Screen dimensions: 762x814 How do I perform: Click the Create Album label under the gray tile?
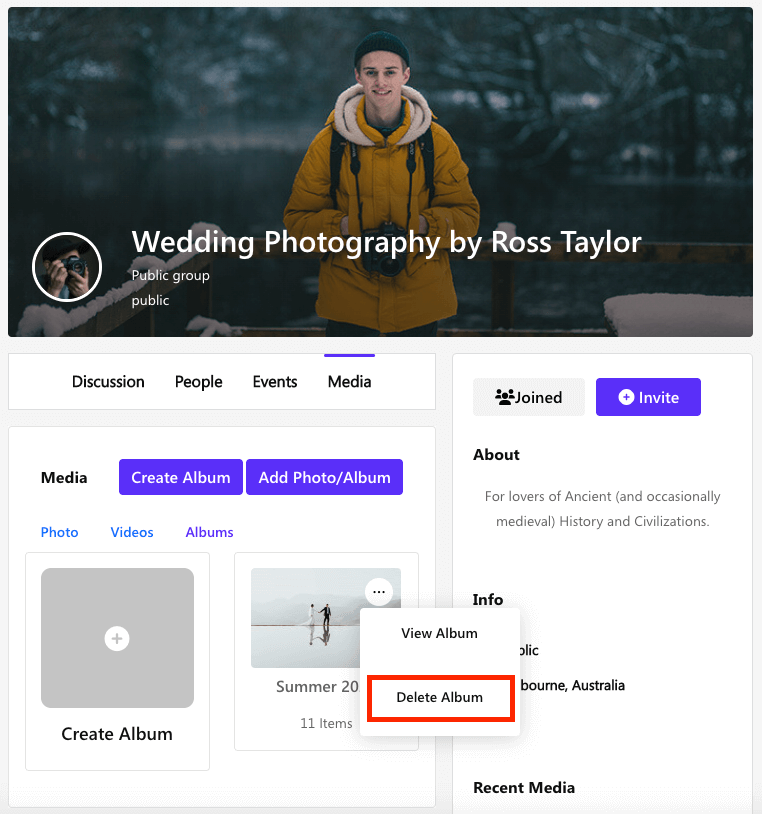pyautogui.click(x=117, y=734)
